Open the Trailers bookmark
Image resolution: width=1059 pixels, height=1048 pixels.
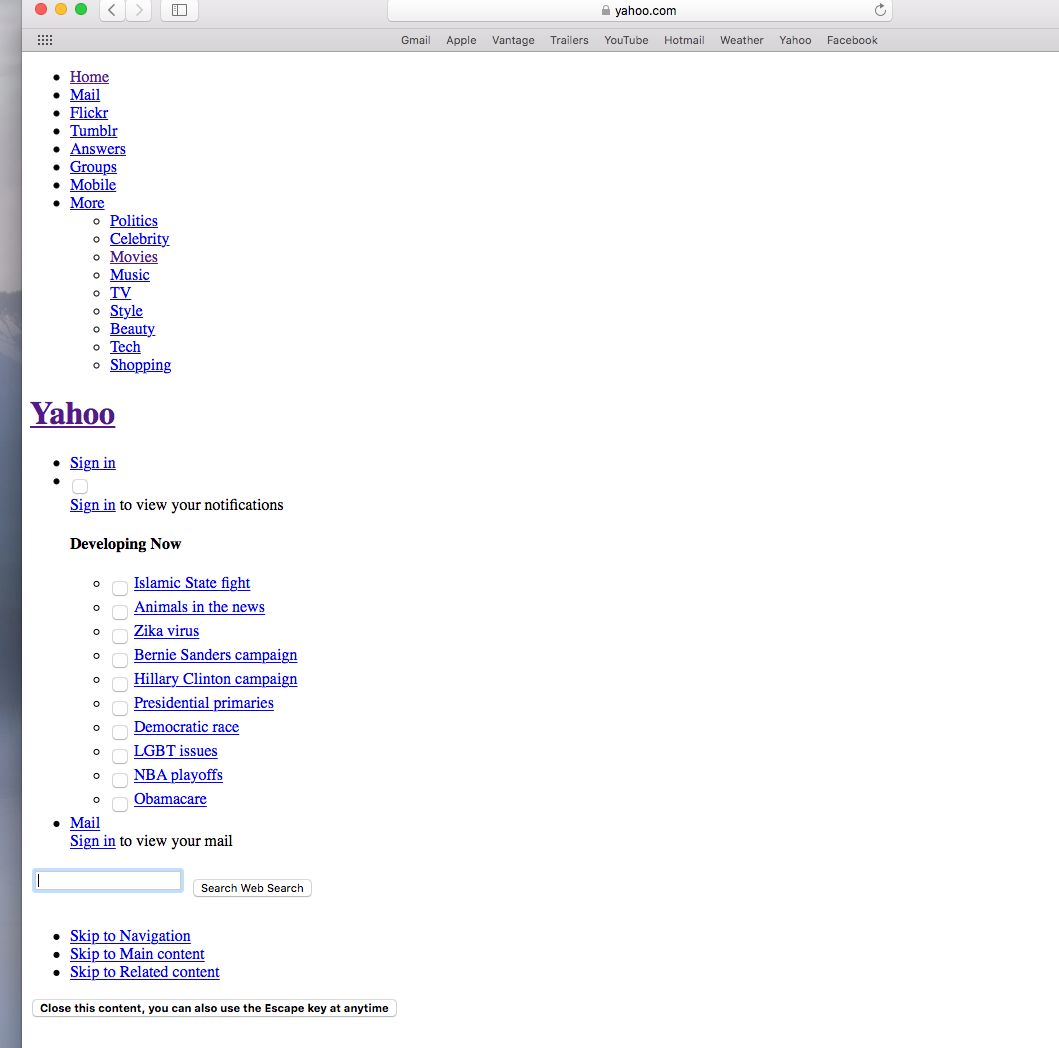tap(569, 40)
